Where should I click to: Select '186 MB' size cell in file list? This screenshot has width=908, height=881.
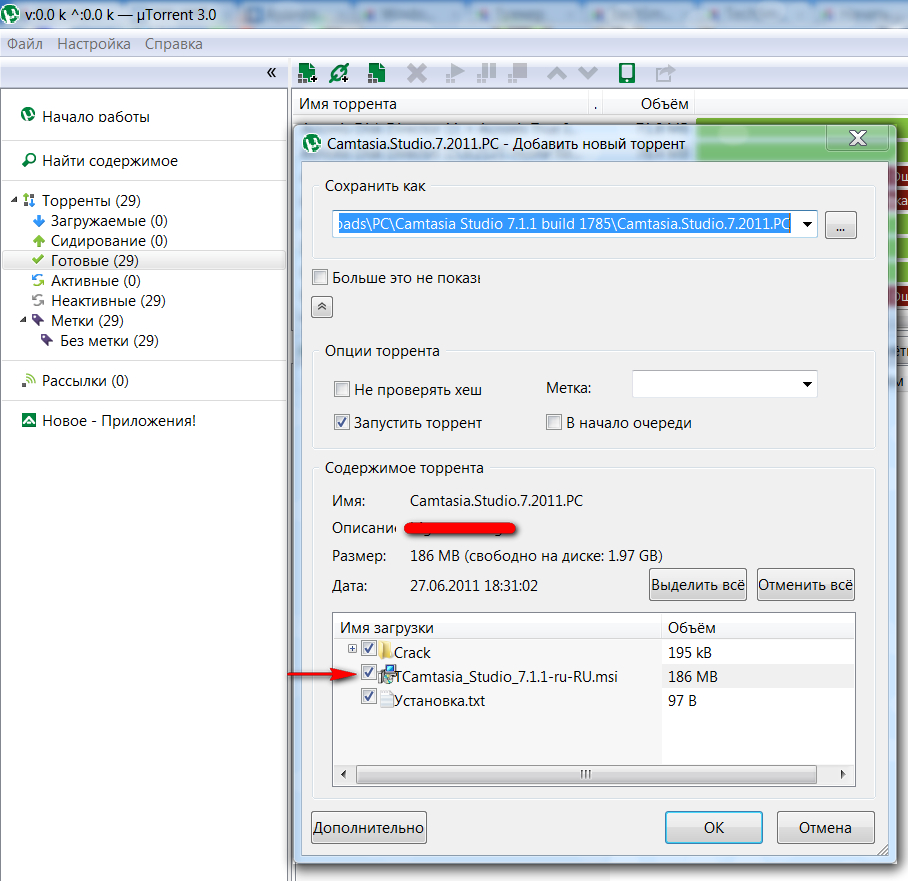pos(693,677)
